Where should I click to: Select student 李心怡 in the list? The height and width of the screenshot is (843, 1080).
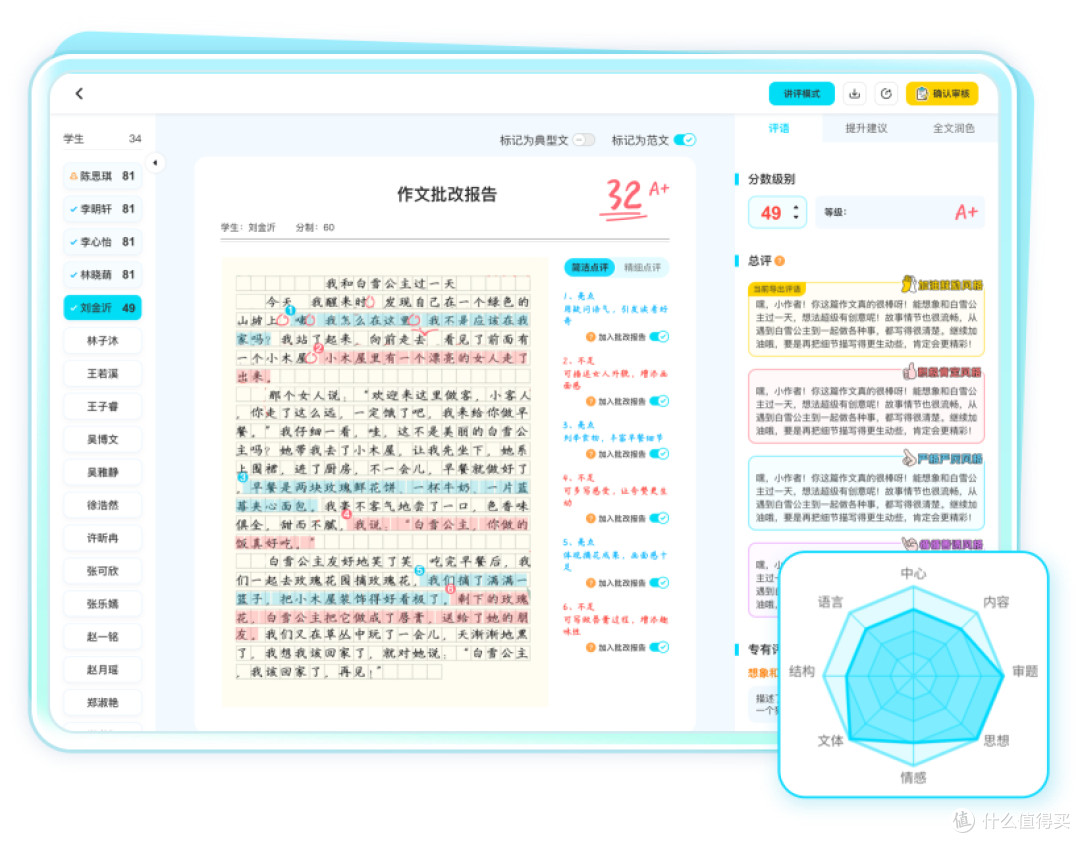[x=103, y=242]
